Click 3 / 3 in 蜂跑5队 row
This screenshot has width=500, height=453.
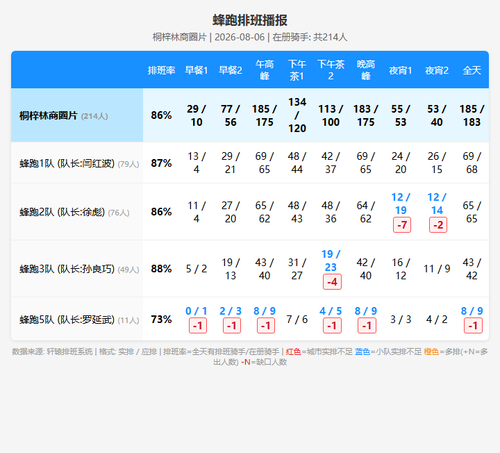pos(401,319)
